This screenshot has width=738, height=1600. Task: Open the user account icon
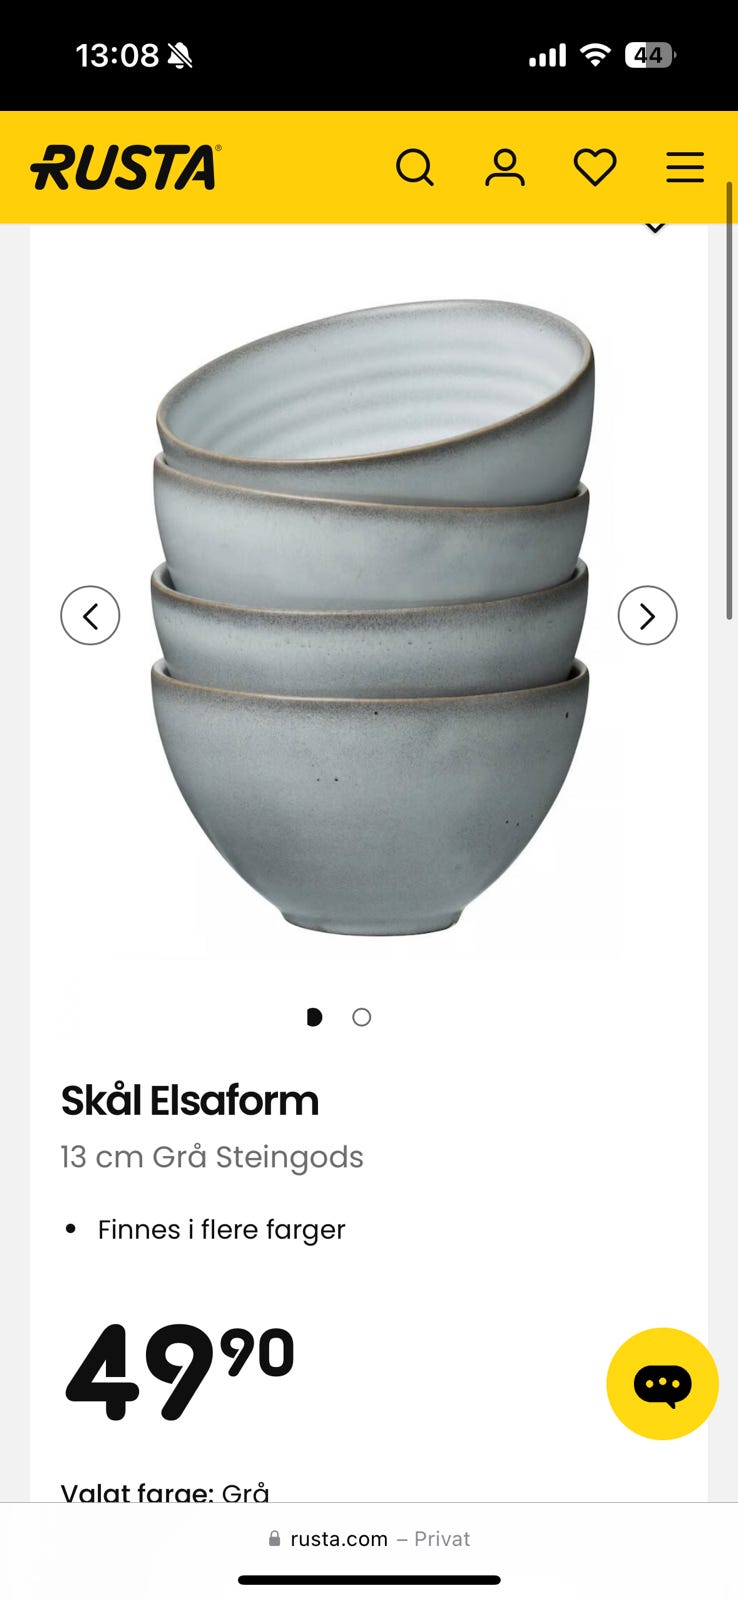pyautogui.click(x=505, y=167)
